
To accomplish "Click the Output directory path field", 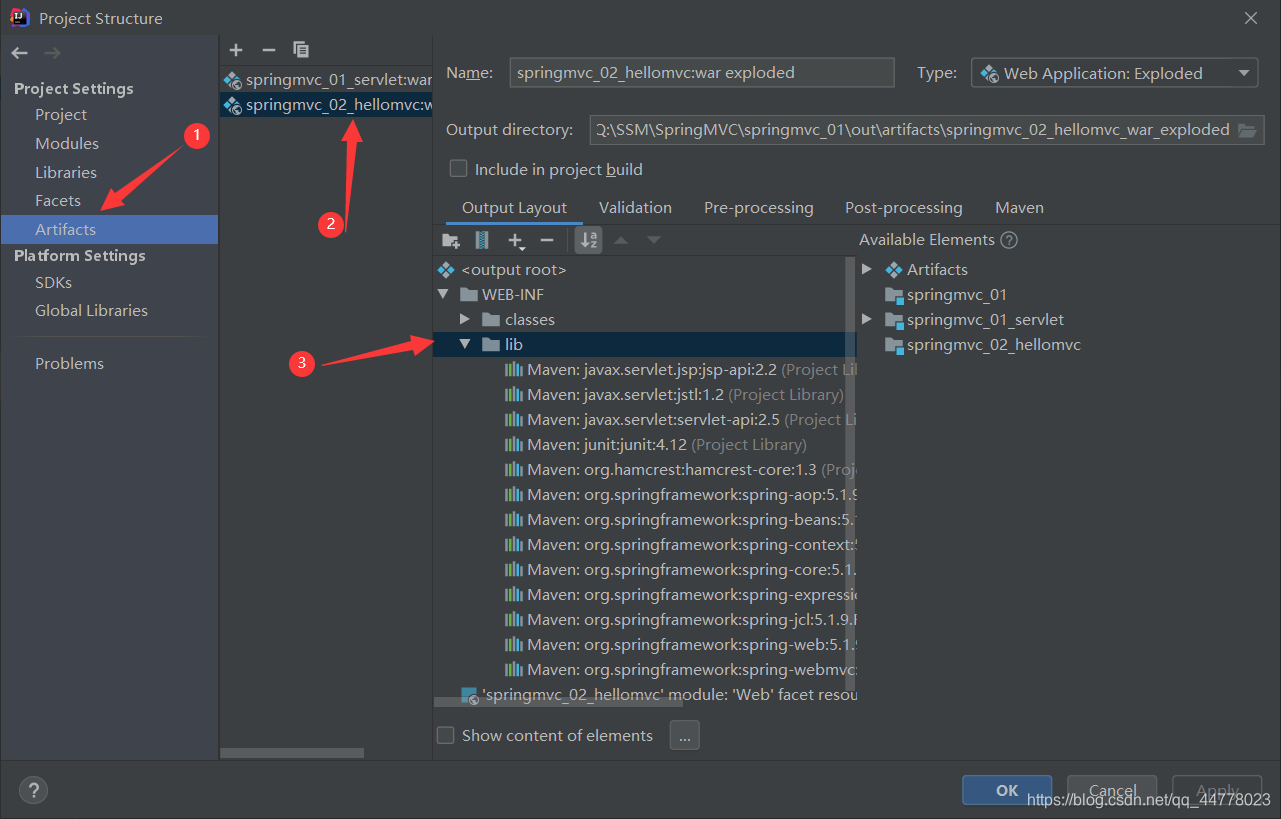I will click(911, 130).
